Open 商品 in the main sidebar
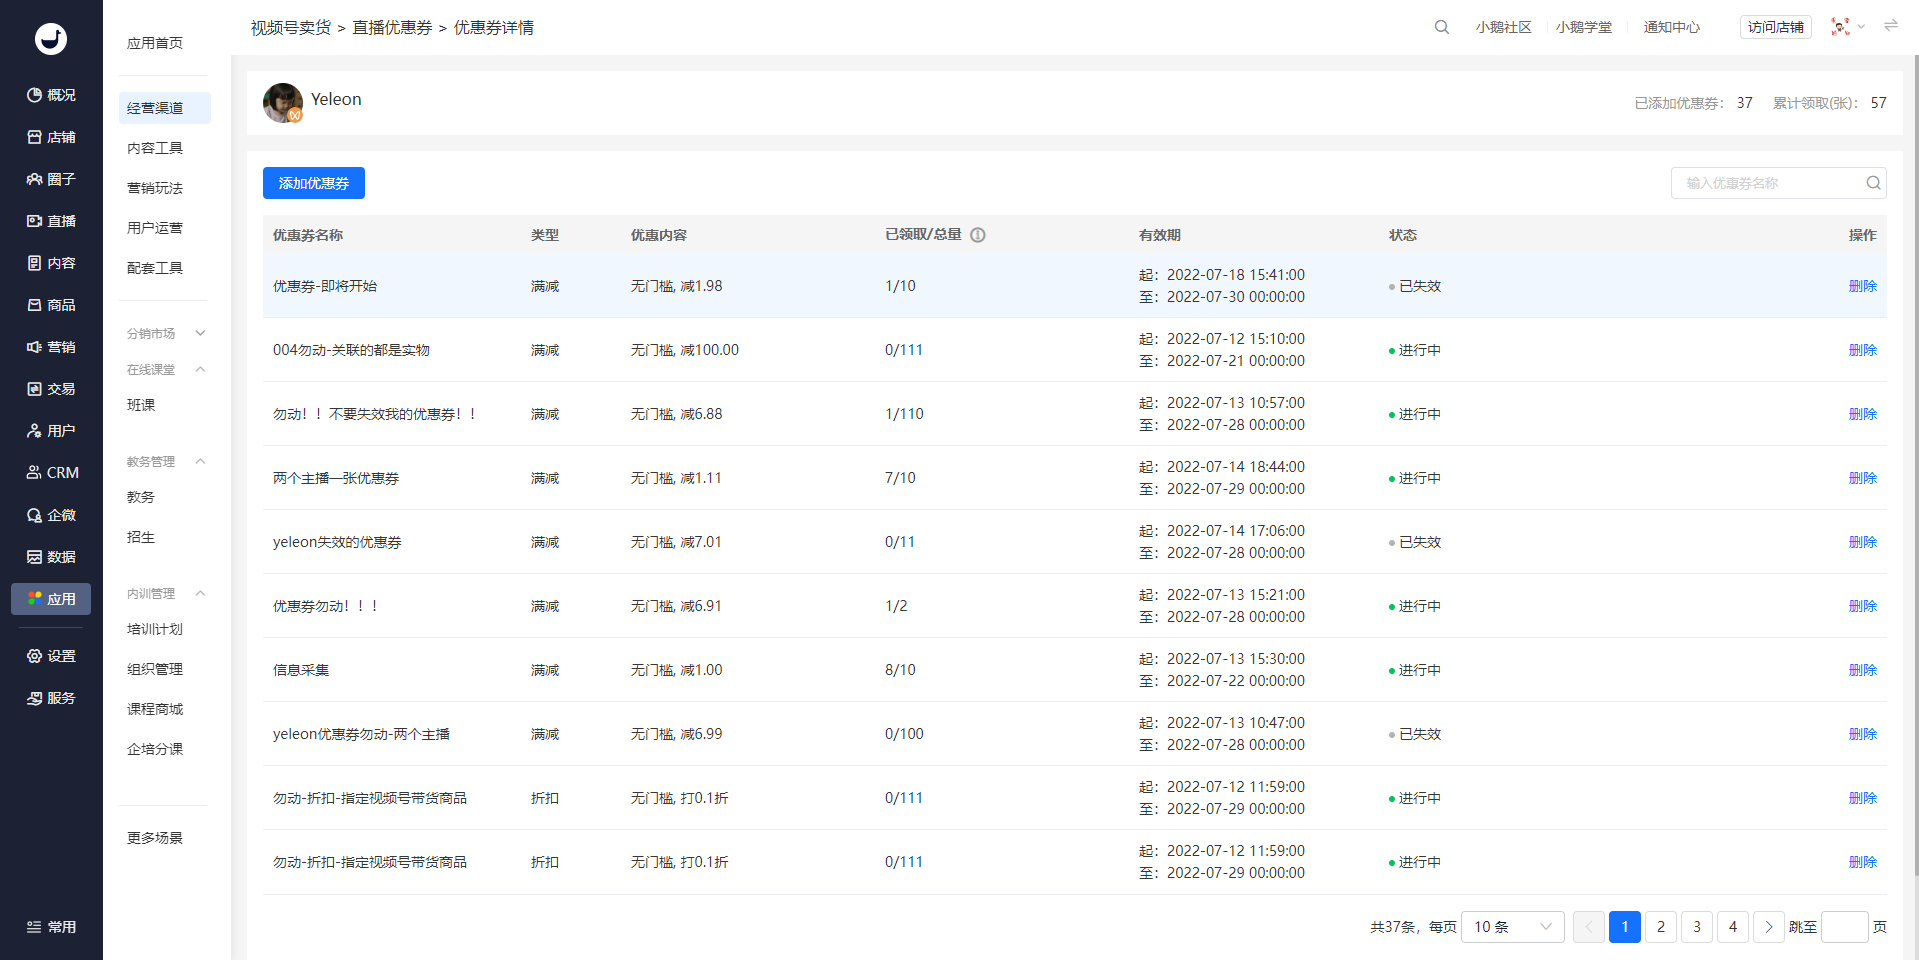 click(x=51, y=305)
